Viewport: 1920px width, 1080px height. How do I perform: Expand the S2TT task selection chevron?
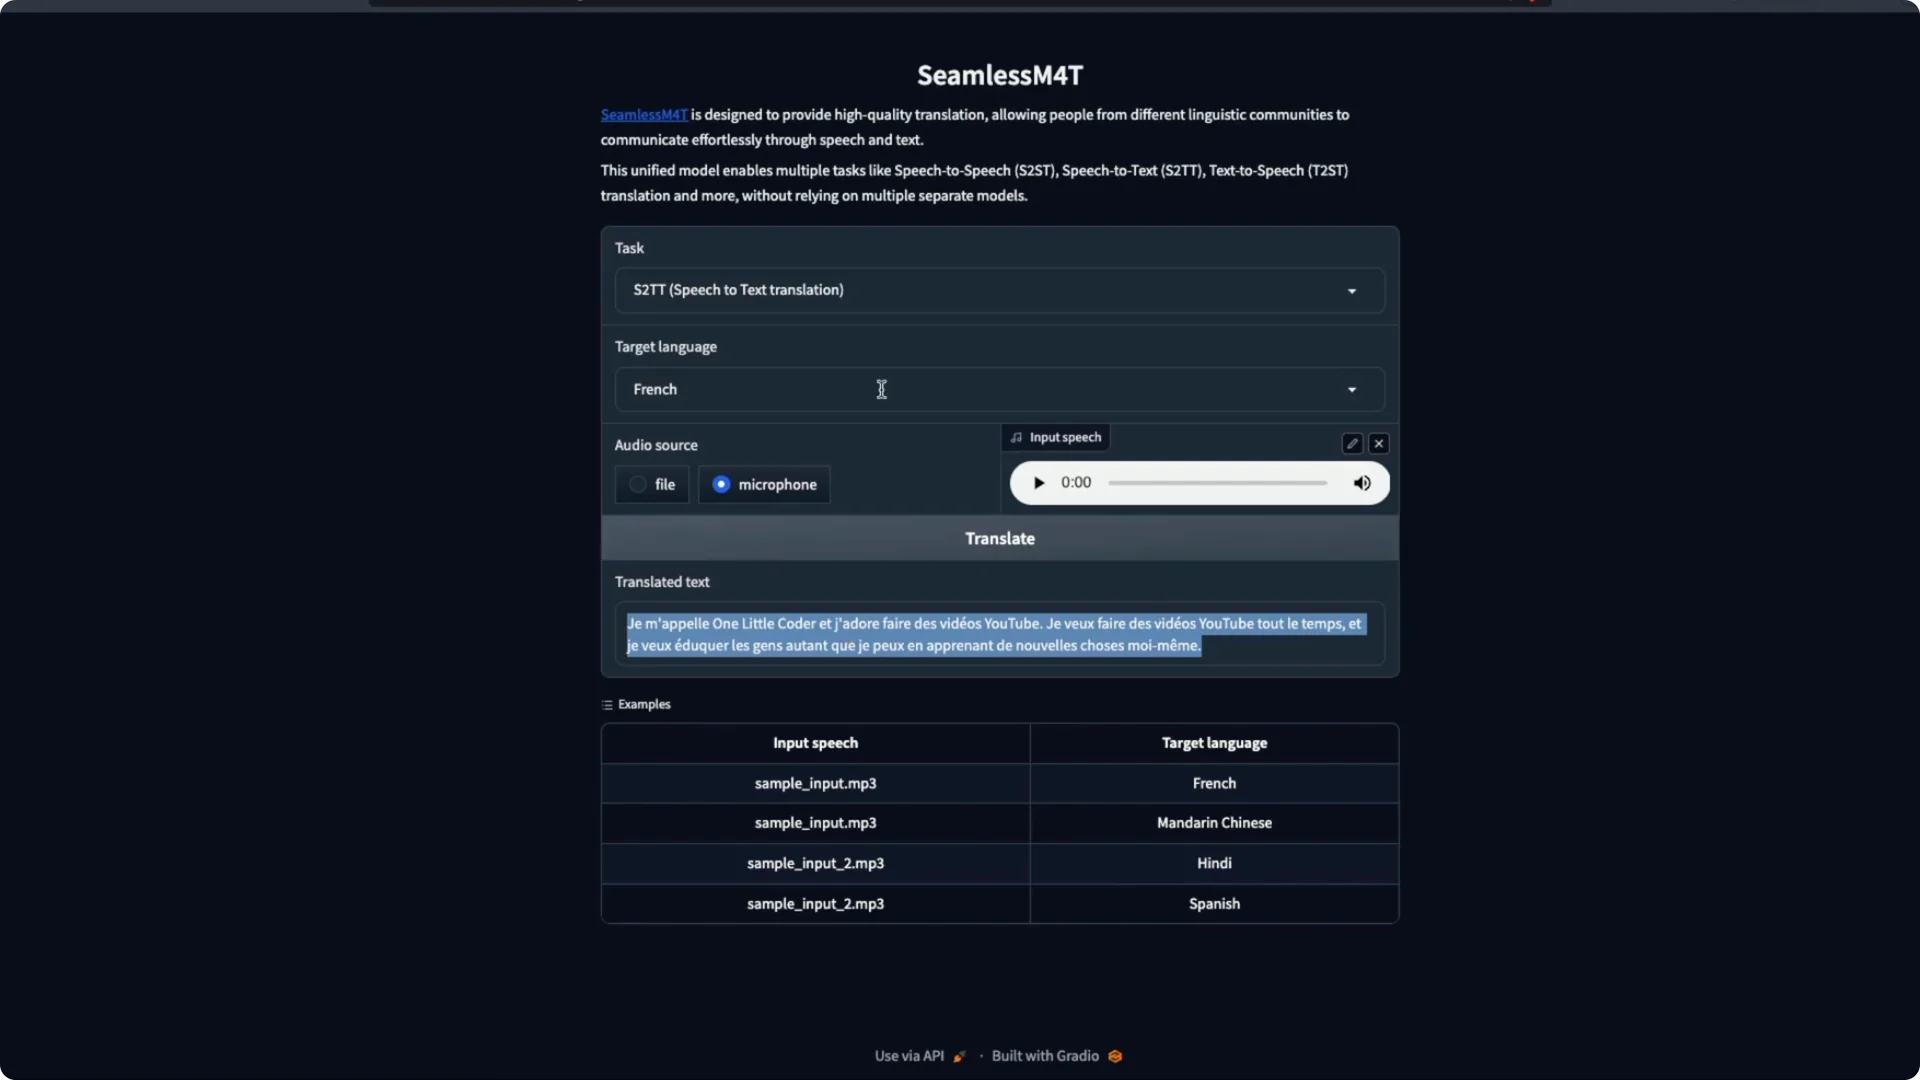pos(1351,291)
